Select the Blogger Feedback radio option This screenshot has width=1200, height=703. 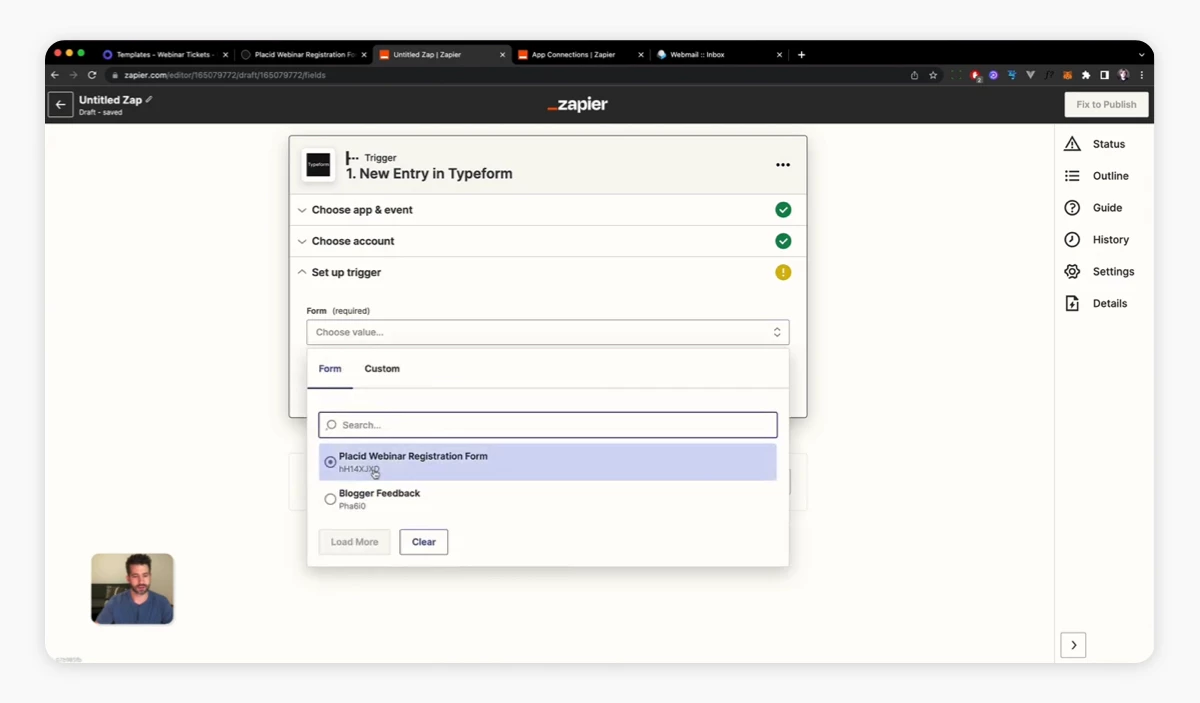click(330, 499)
